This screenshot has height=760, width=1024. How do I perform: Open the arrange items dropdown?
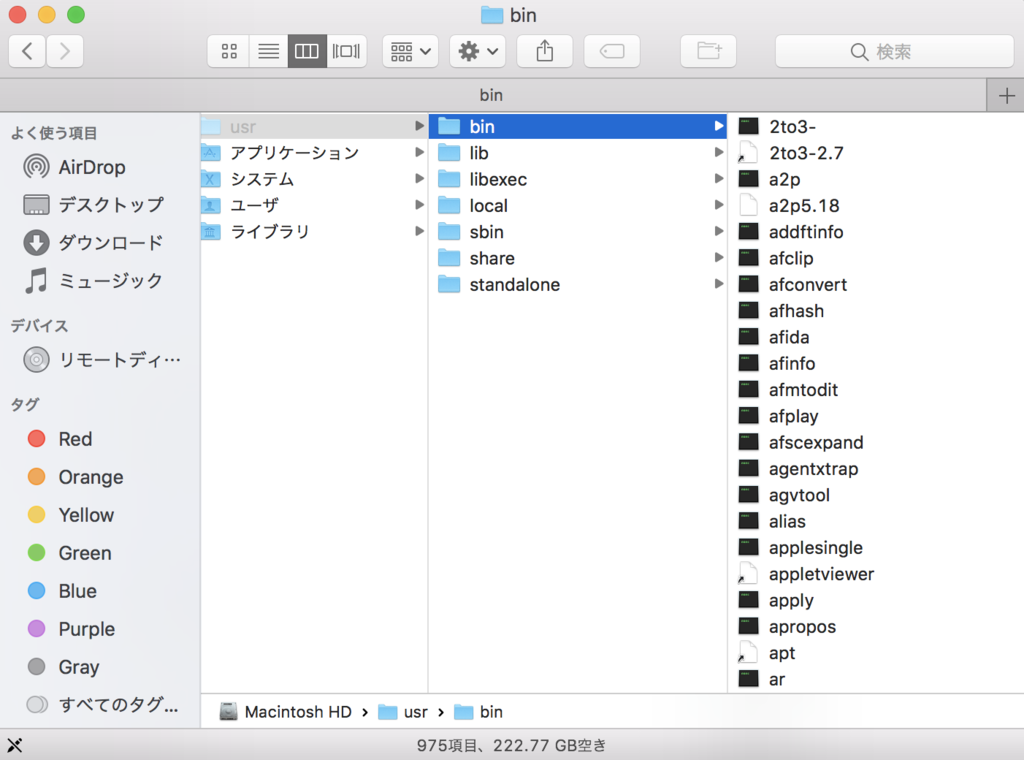tap(410, 51)
